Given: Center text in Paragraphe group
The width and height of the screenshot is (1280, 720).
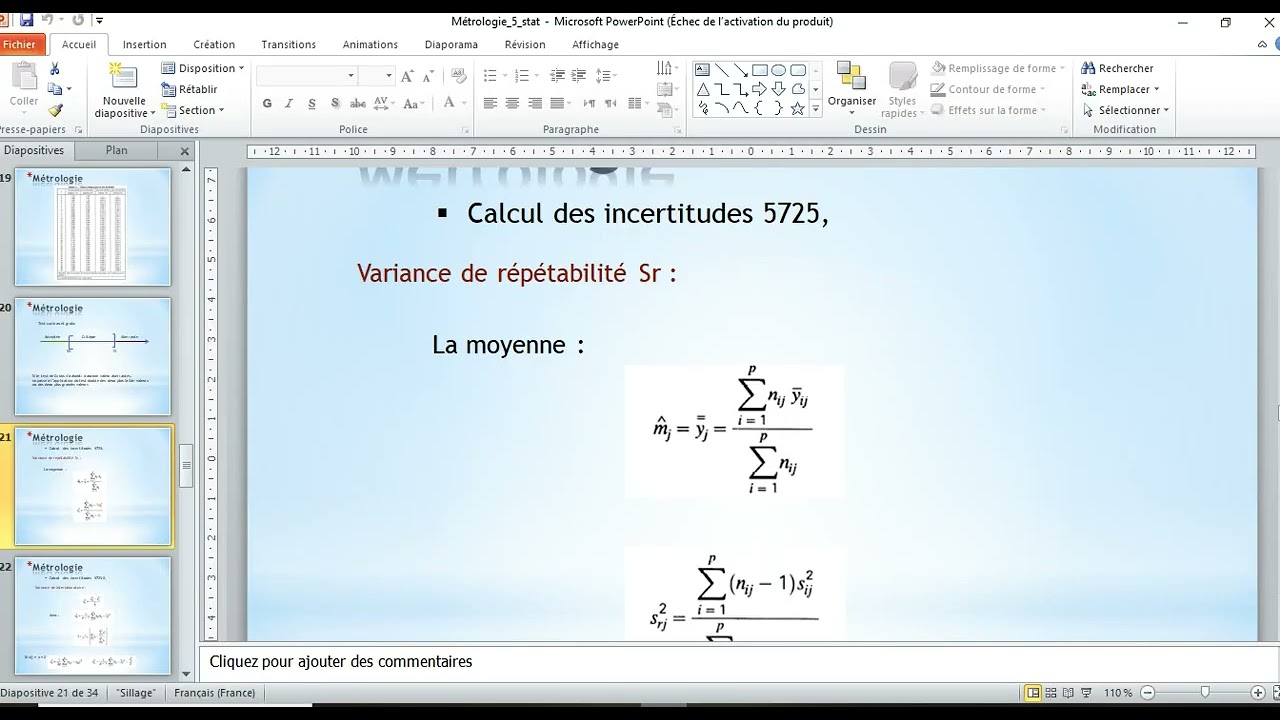Looking at the screenshot, I should (512, 103).
